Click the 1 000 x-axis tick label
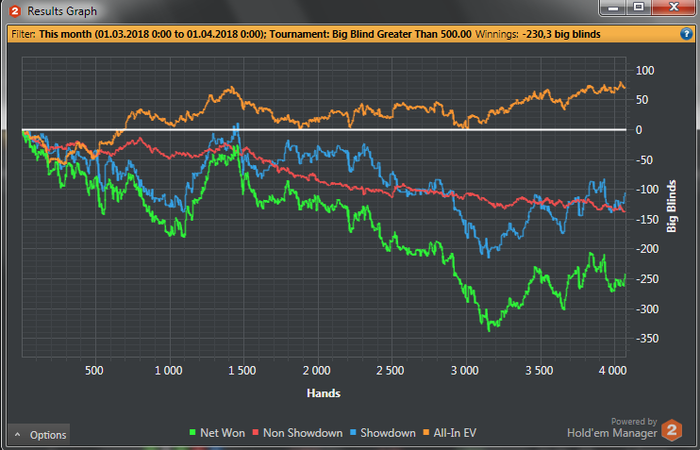 (168, 371)
